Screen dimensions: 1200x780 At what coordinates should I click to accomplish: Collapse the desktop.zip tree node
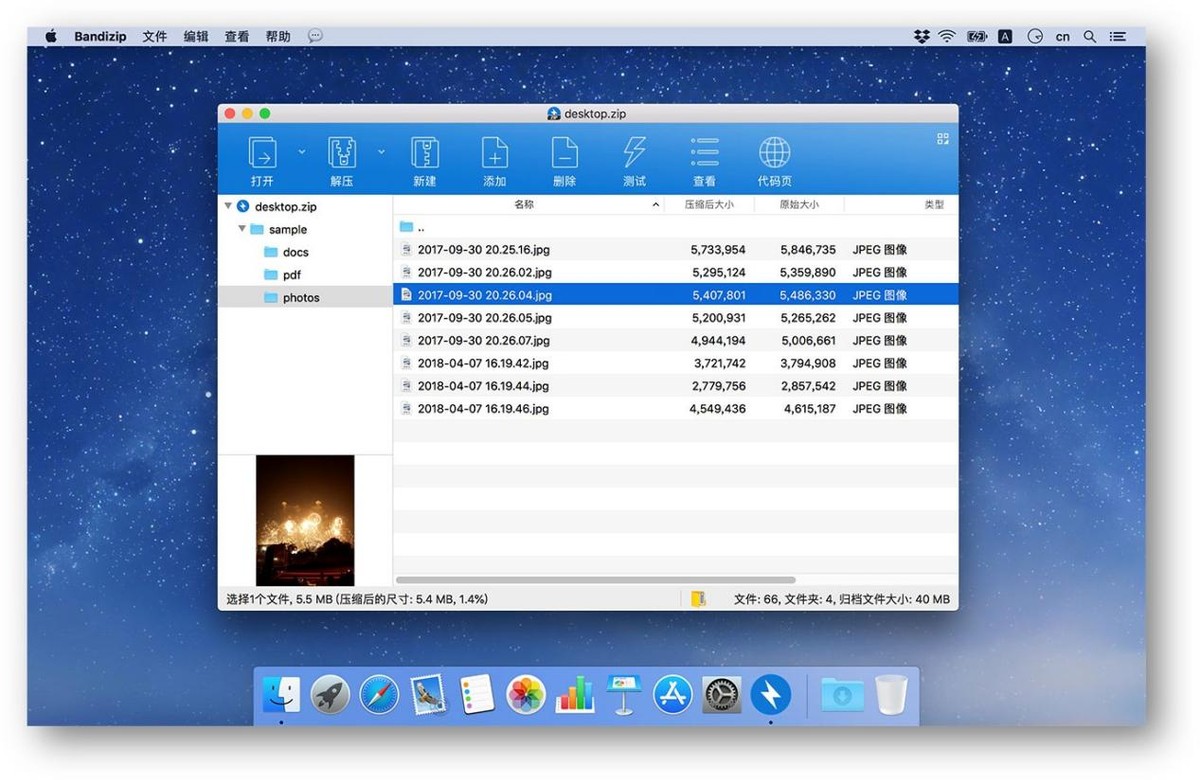228,206
